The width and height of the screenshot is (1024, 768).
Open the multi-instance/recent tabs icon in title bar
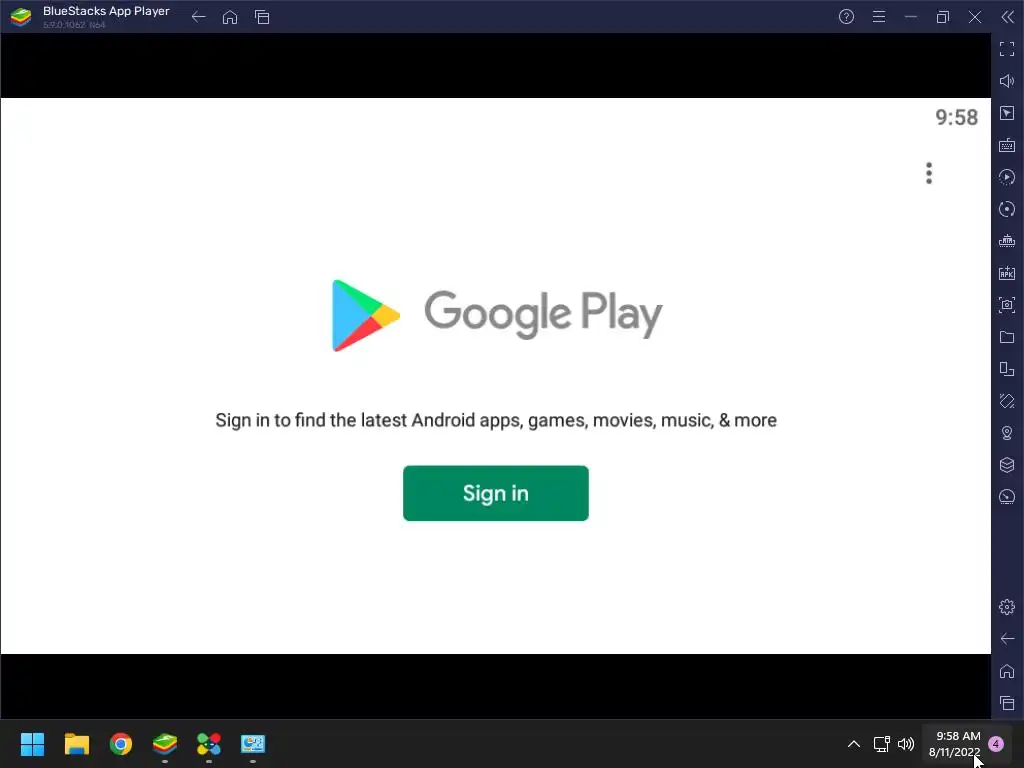[x=262, y=17]
